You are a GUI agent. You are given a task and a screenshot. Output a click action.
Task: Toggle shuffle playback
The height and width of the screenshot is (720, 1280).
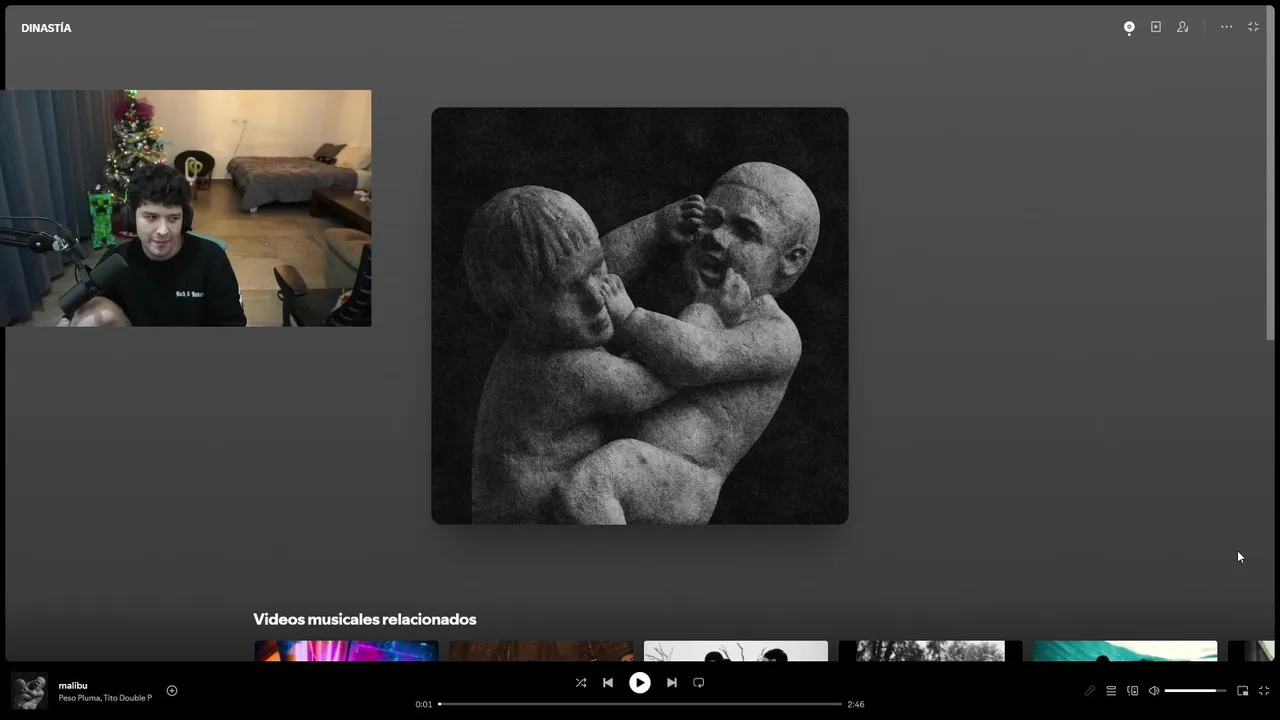coord(581,683)
